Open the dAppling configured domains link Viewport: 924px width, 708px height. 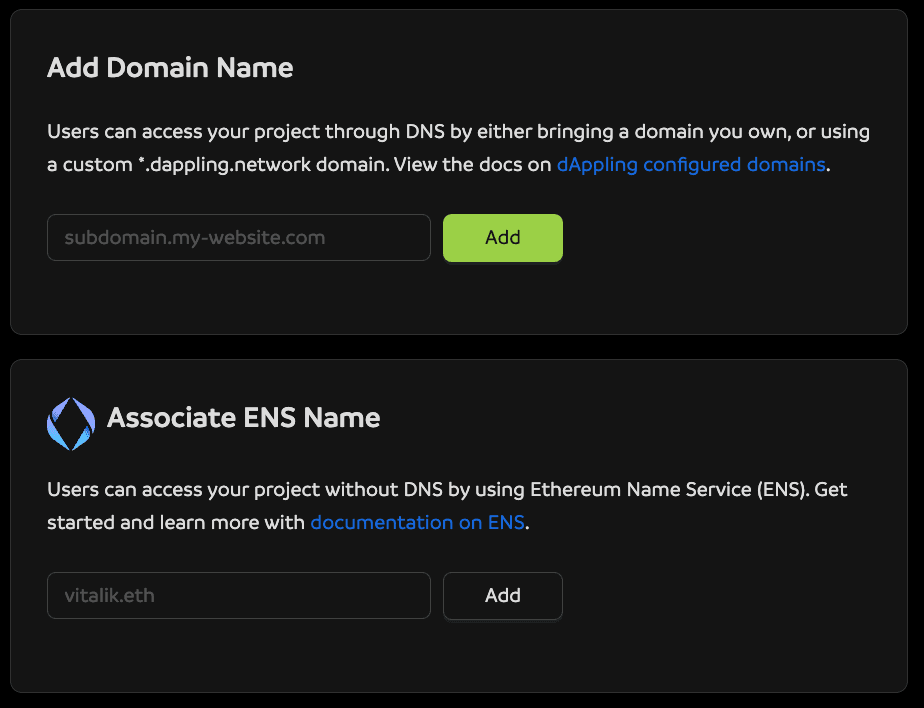(x=691, y=164)
